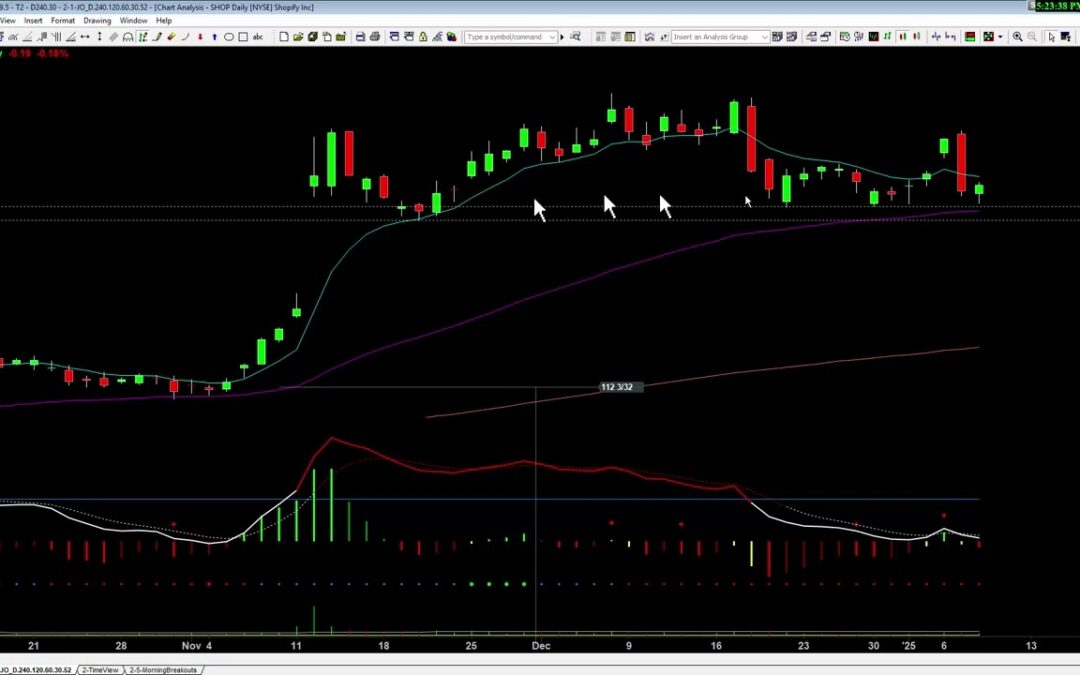Select the ellipse drawing tool
The image size is (1080, 675).
click(229, 37)
